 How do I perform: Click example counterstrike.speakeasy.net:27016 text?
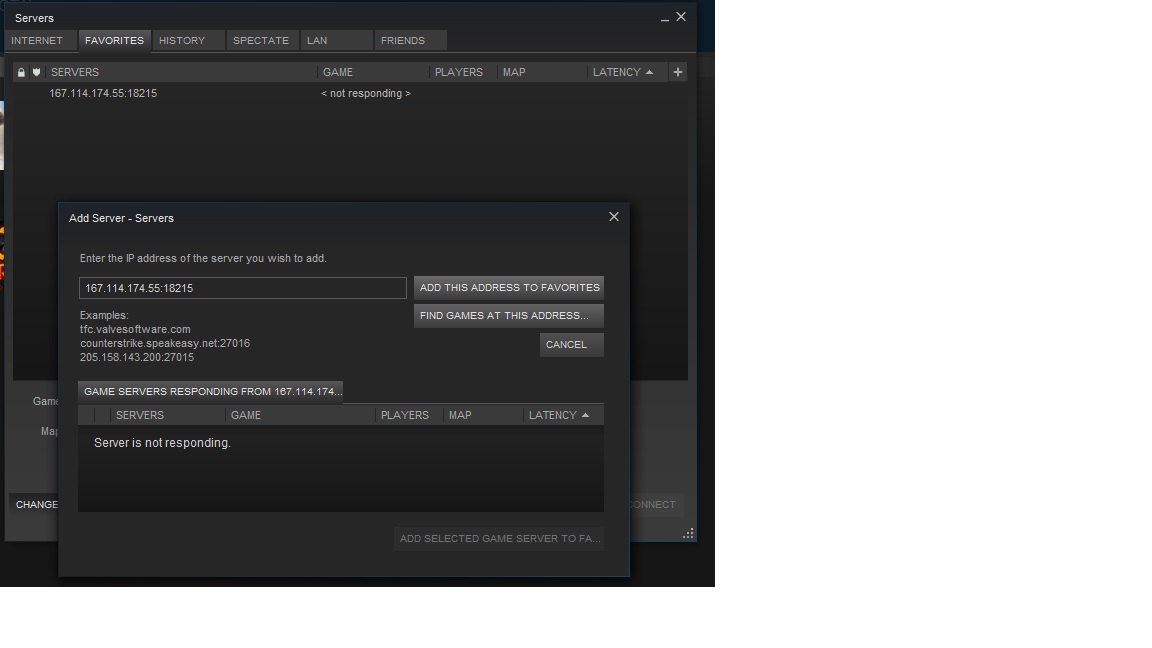[x=165, y=343]
